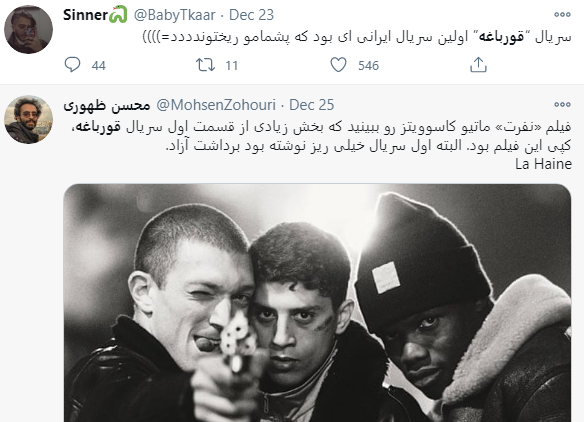
Task: Open the La Haine movie photo
Action: click(x=317, y=303)
